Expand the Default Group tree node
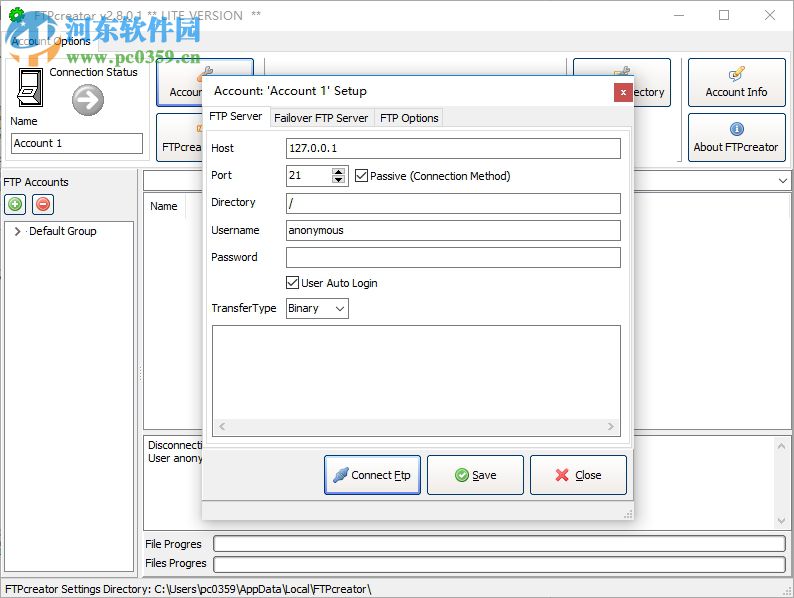The image size is (794, 598). coord(18,231)
